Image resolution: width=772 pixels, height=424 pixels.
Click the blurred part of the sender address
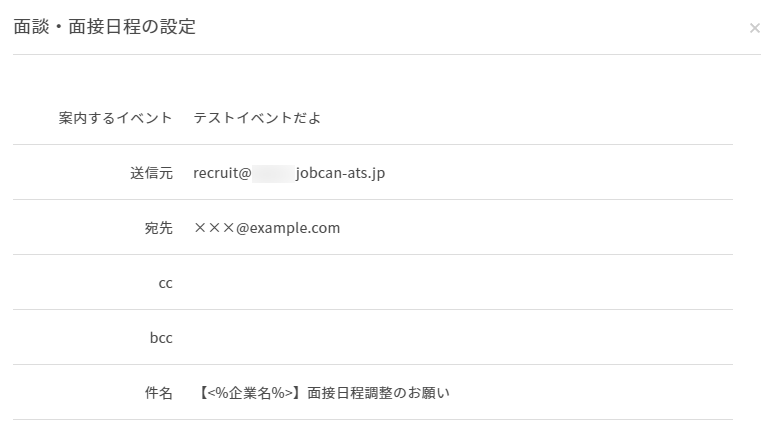point(272,173)
